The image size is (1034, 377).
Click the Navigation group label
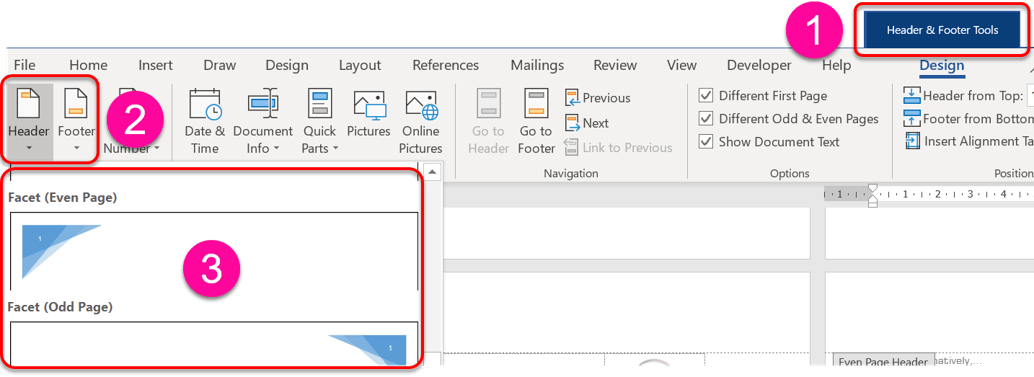[x=570, y=173]
